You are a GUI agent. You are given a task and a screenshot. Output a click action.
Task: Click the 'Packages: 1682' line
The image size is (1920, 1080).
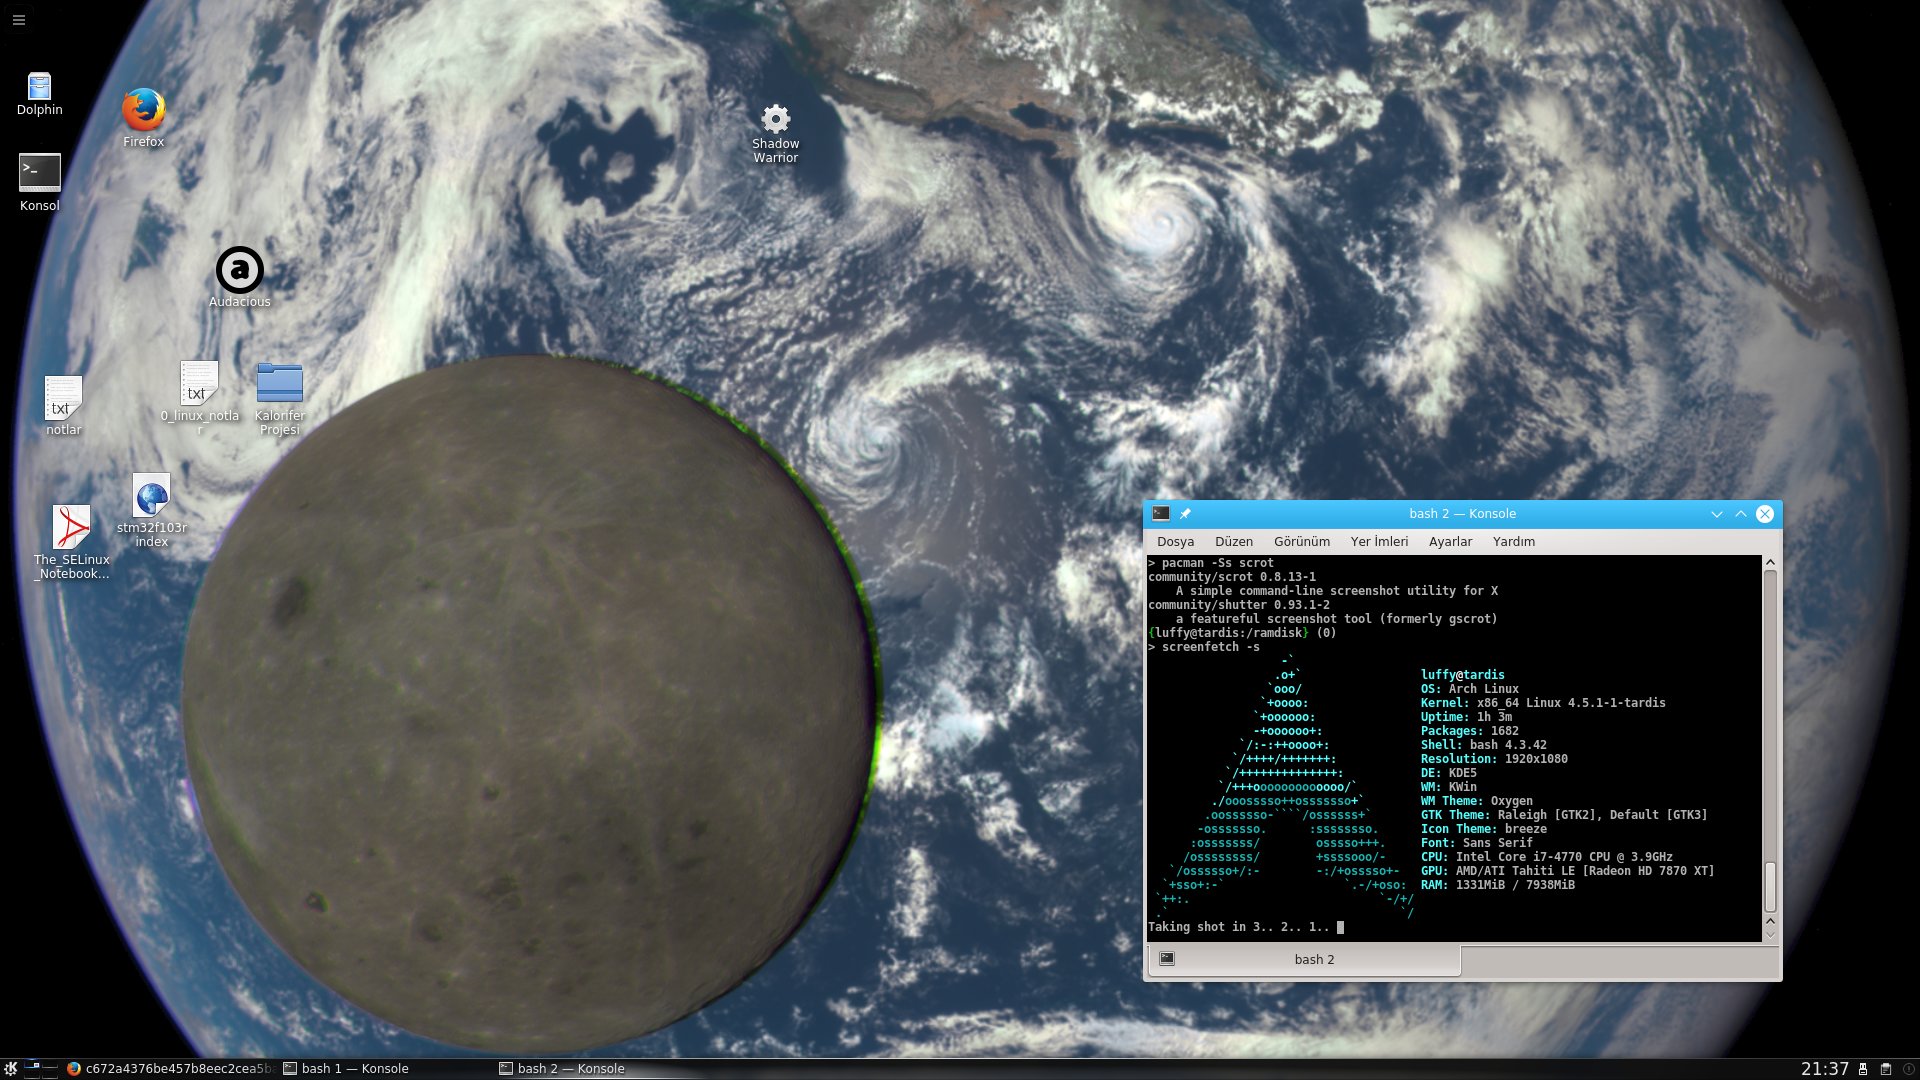click(x=1469, y=731)
